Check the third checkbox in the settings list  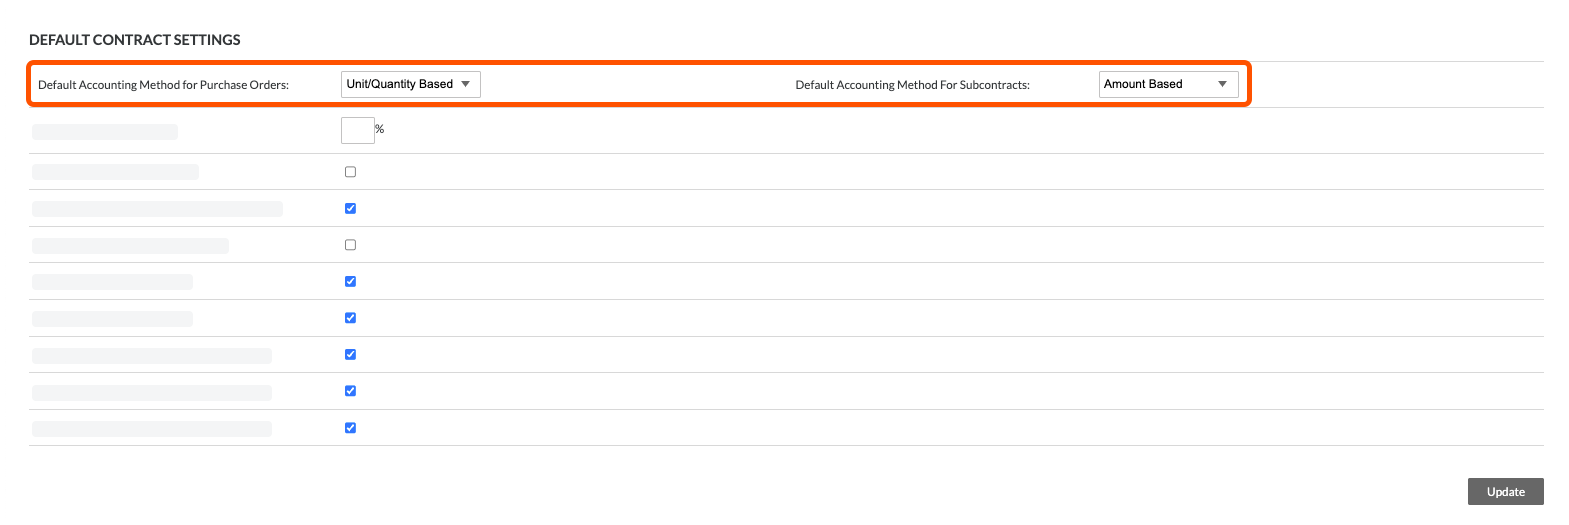click(350, 245)
